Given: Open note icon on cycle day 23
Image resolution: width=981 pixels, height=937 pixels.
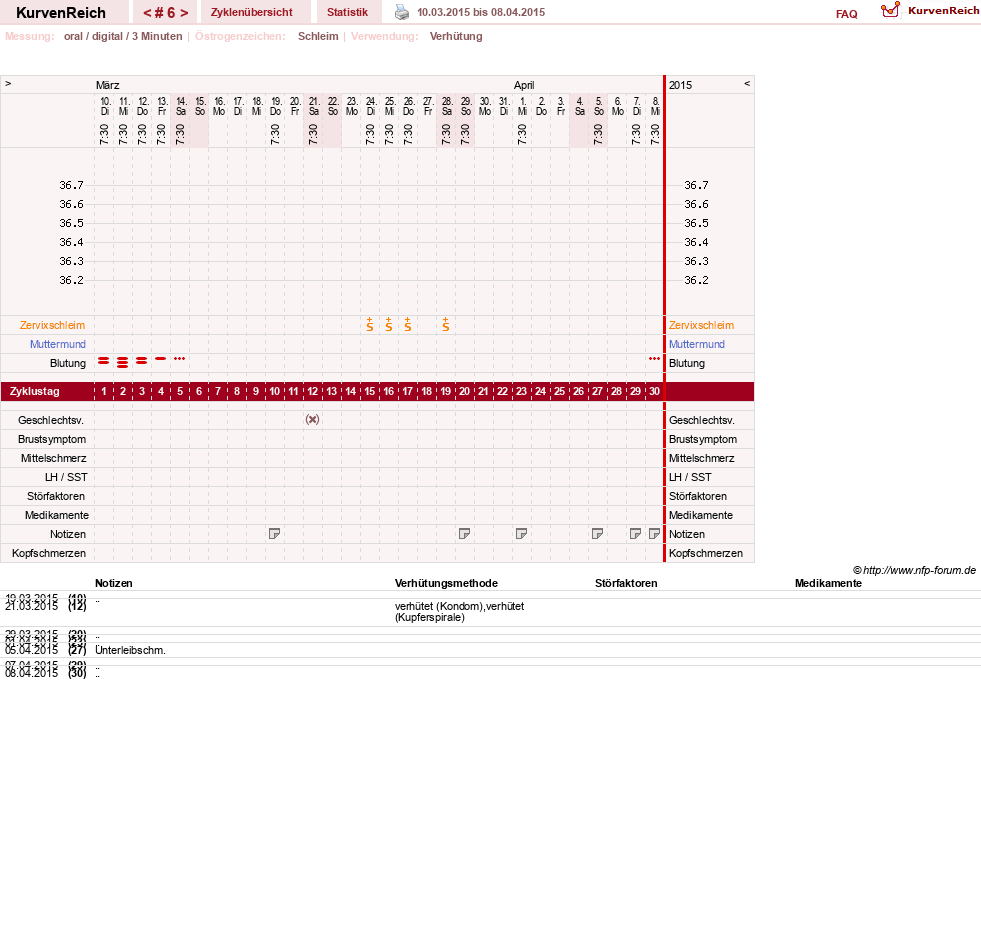Looking at the screenshot, I should pyautogui.click(x=521, y=534).
